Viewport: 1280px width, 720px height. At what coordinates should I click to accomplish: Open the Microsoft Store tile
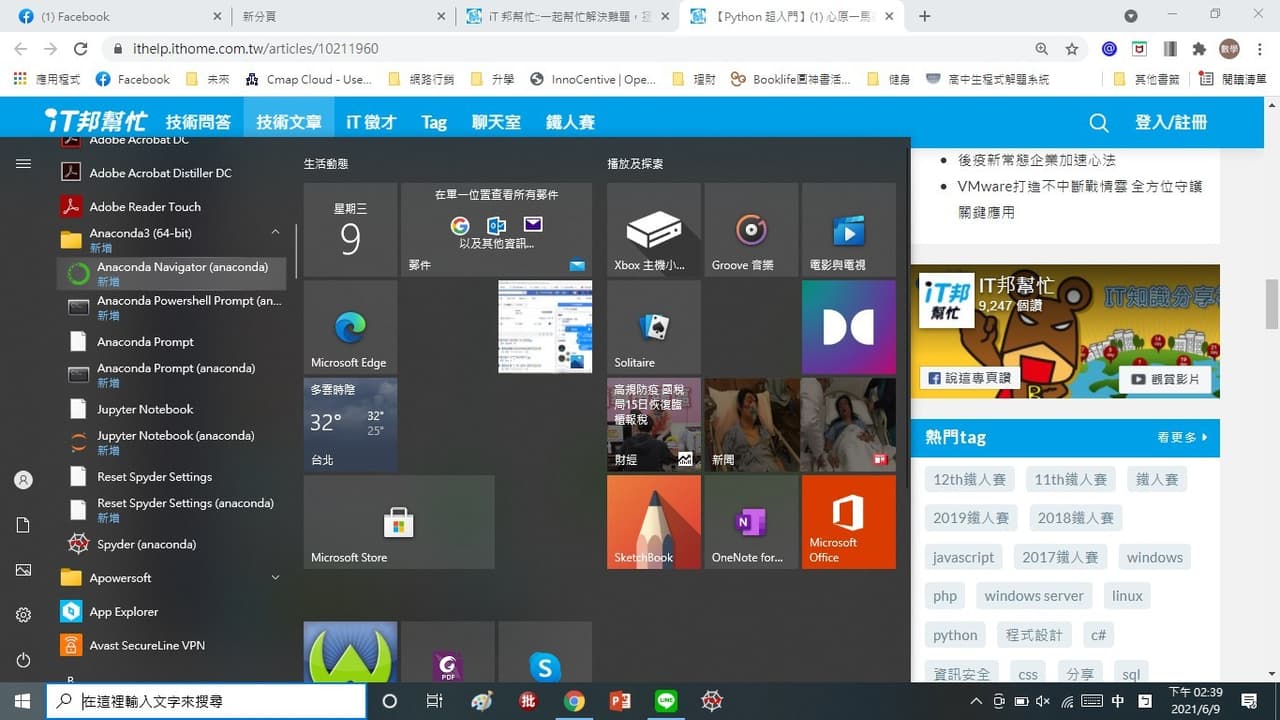pos(399,522)
